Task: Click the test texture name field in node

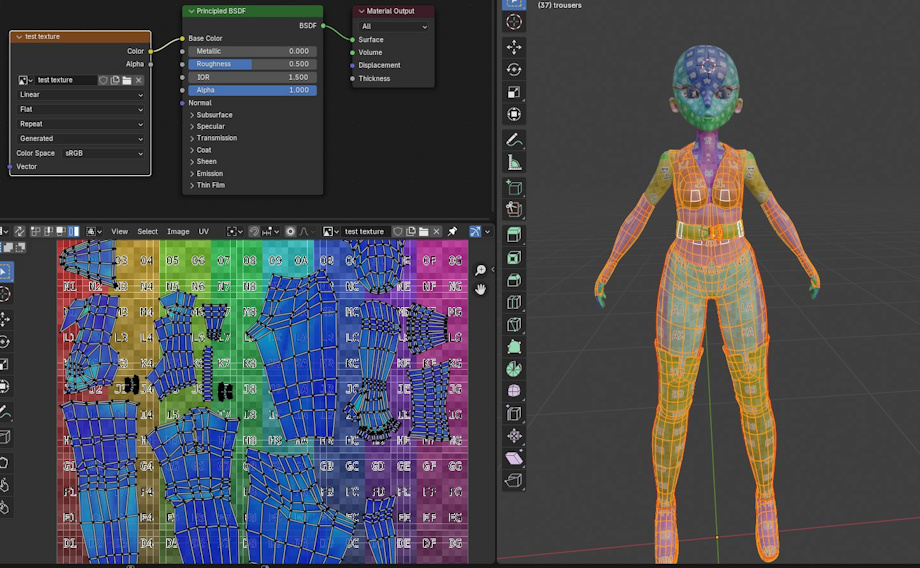Action: tap(65, 80)
